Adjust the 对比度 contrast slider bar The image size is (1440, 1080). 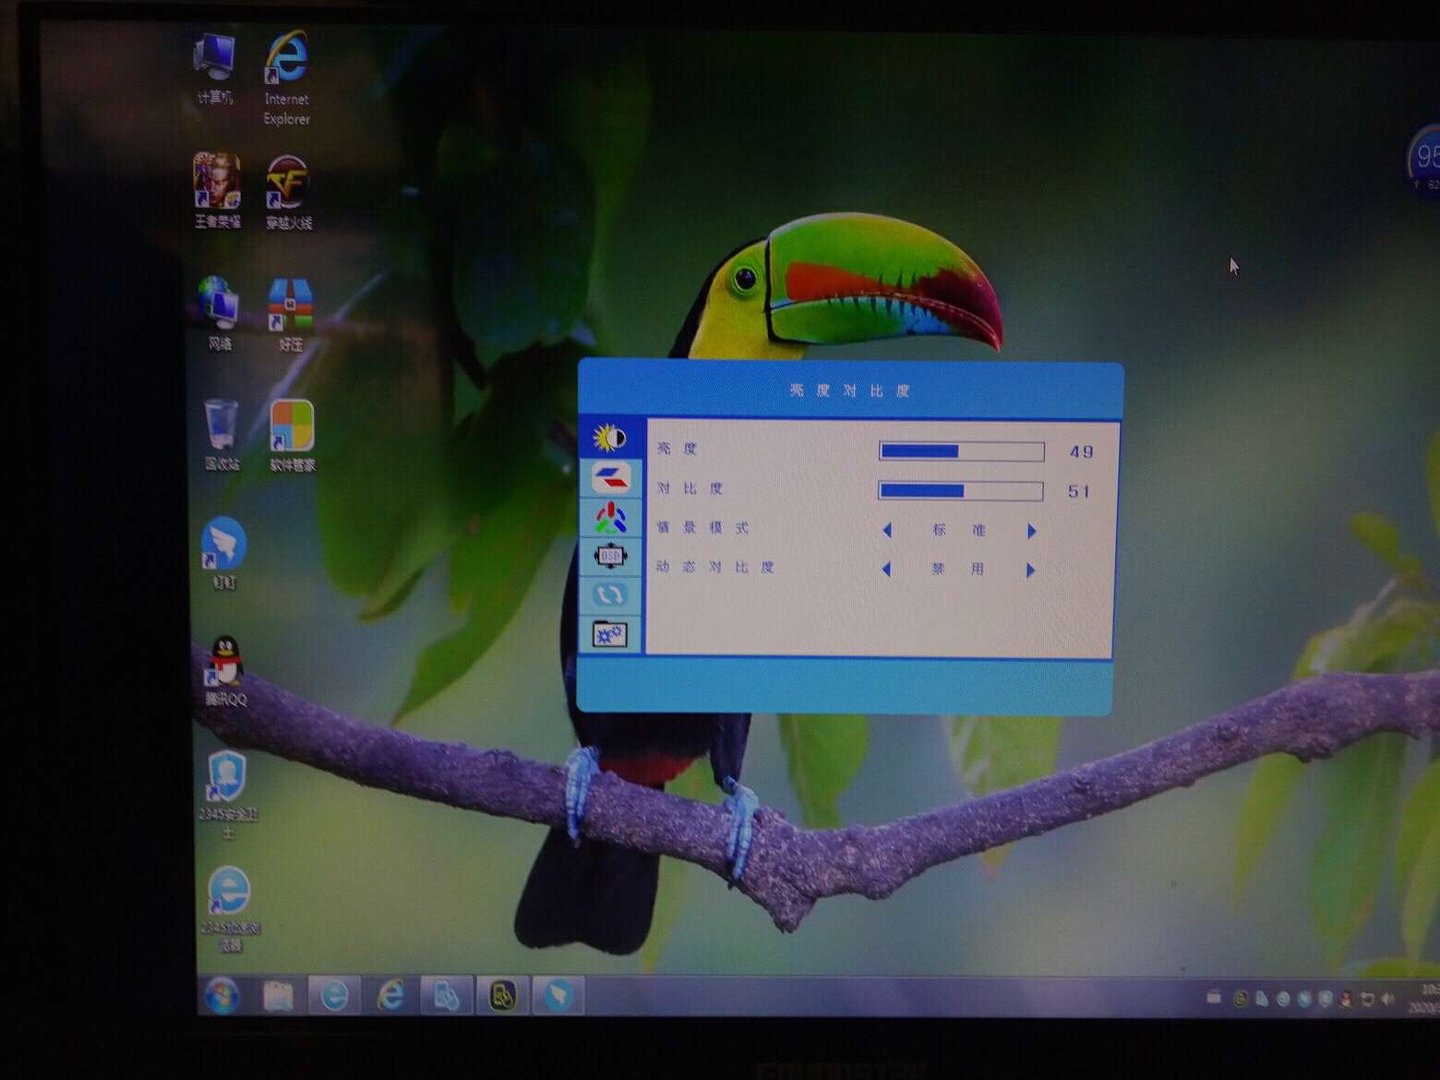[x=960, y=491]
